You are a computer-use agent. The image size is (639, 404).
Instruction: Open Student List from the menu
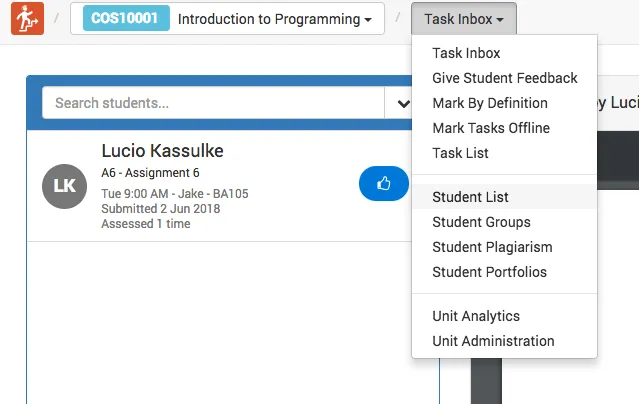pyautogui.click(x=505, y=197)
